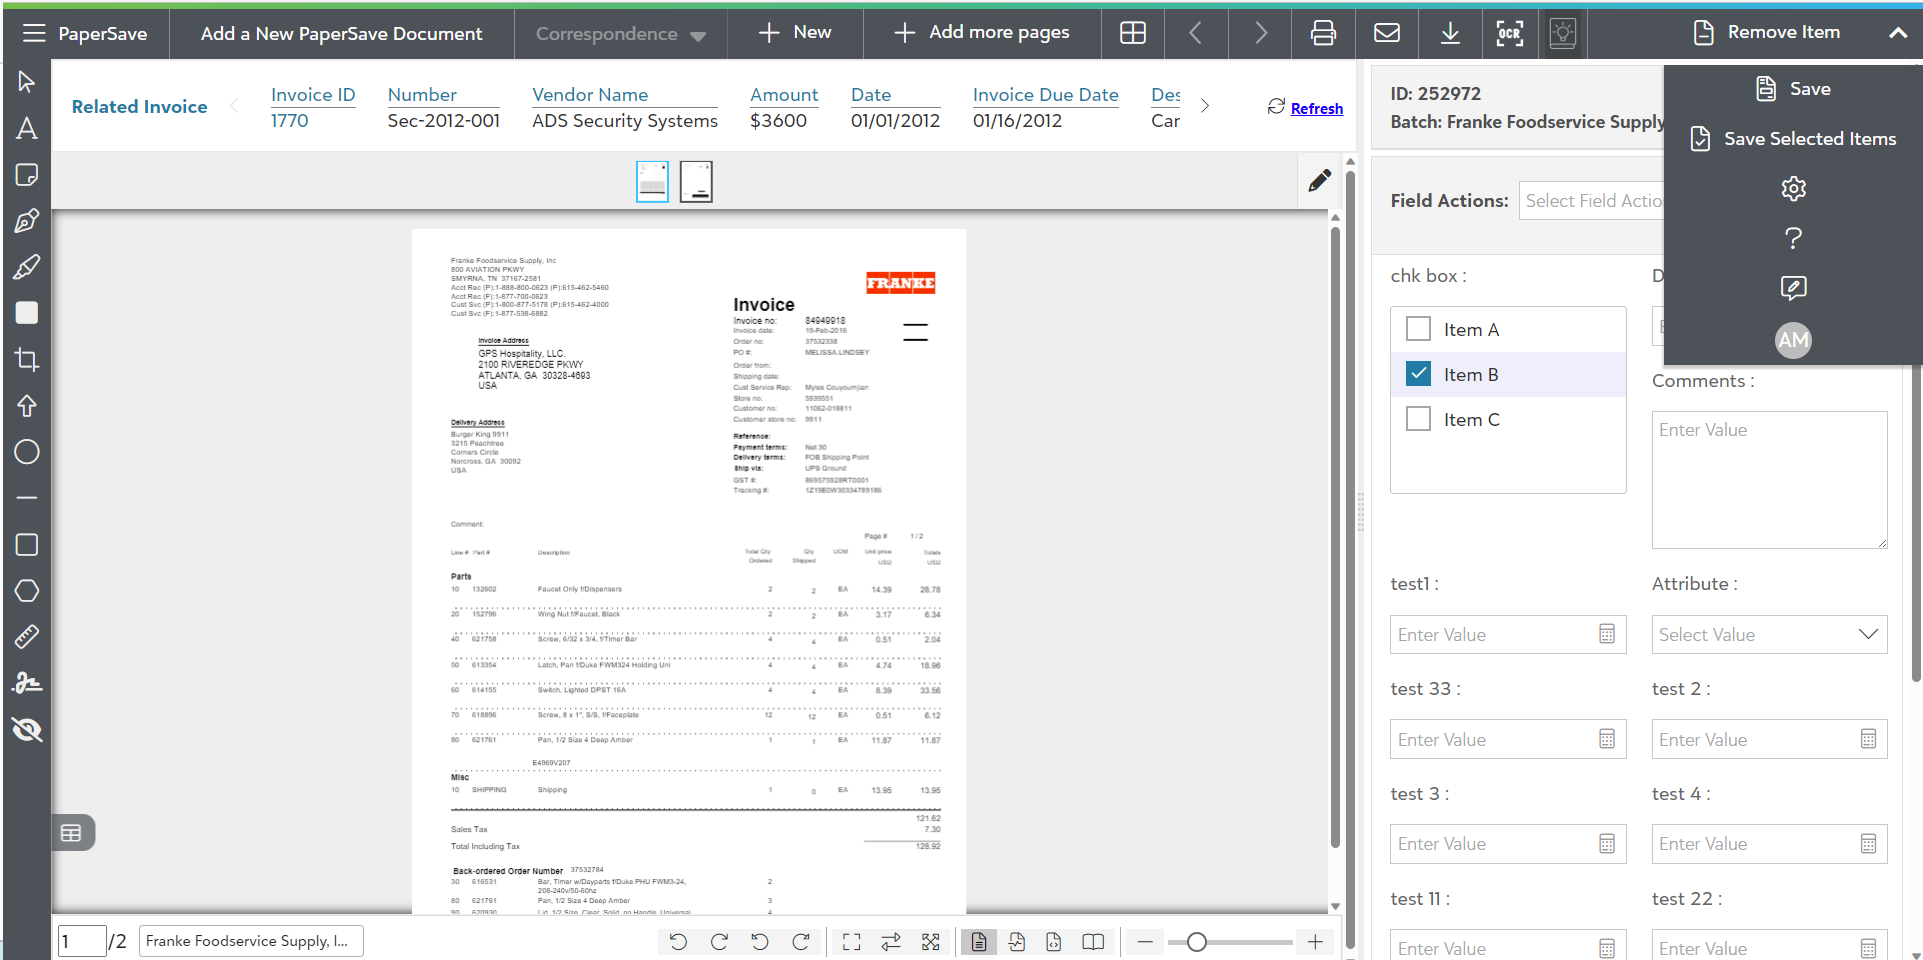Viewport: 1923px width, 960px height.
Task: Click the Add more pages button
Action: [982, 33]
